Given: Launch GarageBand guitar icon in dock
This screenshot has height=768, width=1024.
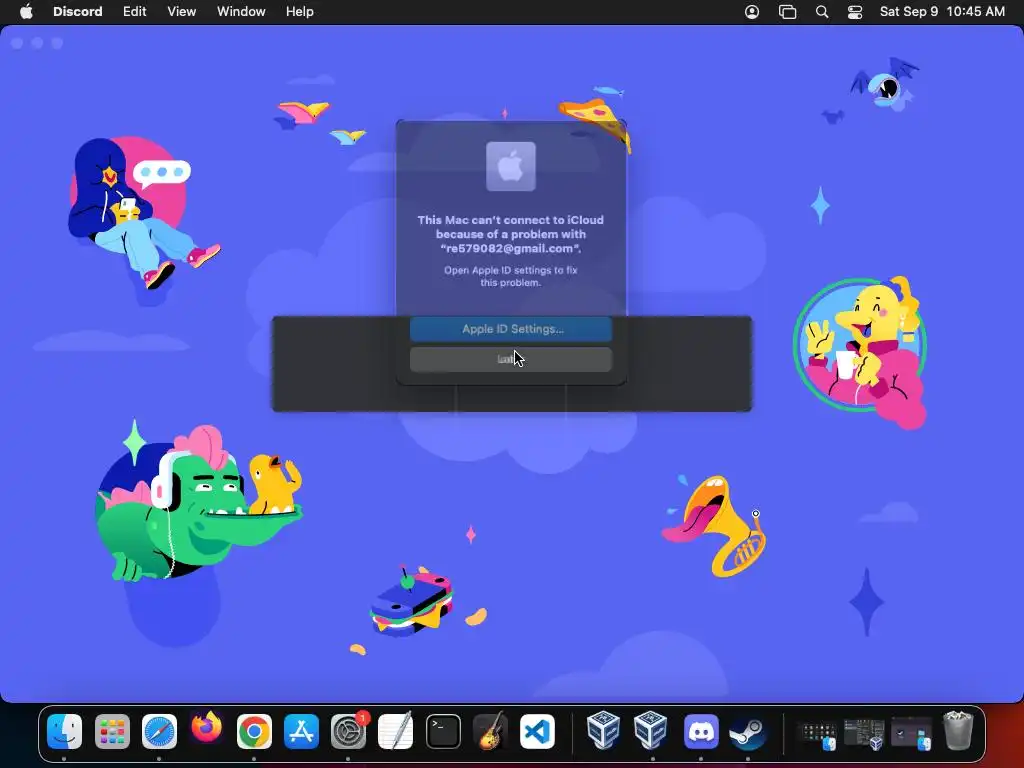Looking at the screenshot, I should pos(490,731).
